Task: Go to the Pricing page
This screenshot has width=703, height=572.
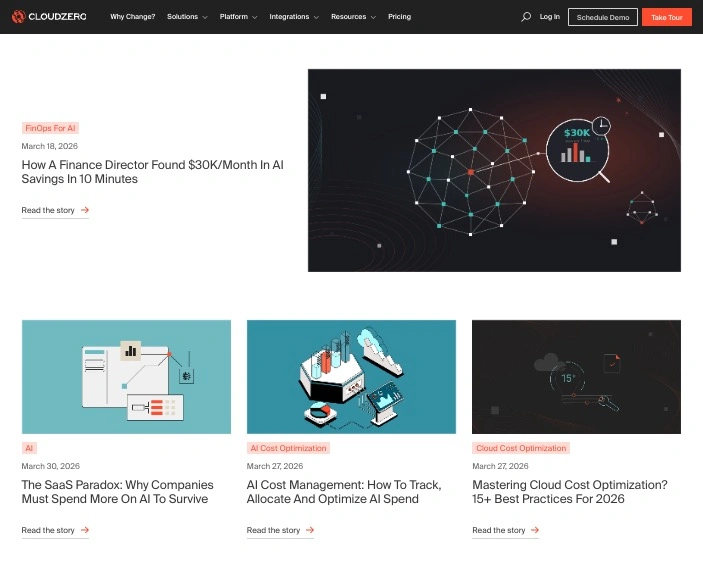Action: (399, 17)
